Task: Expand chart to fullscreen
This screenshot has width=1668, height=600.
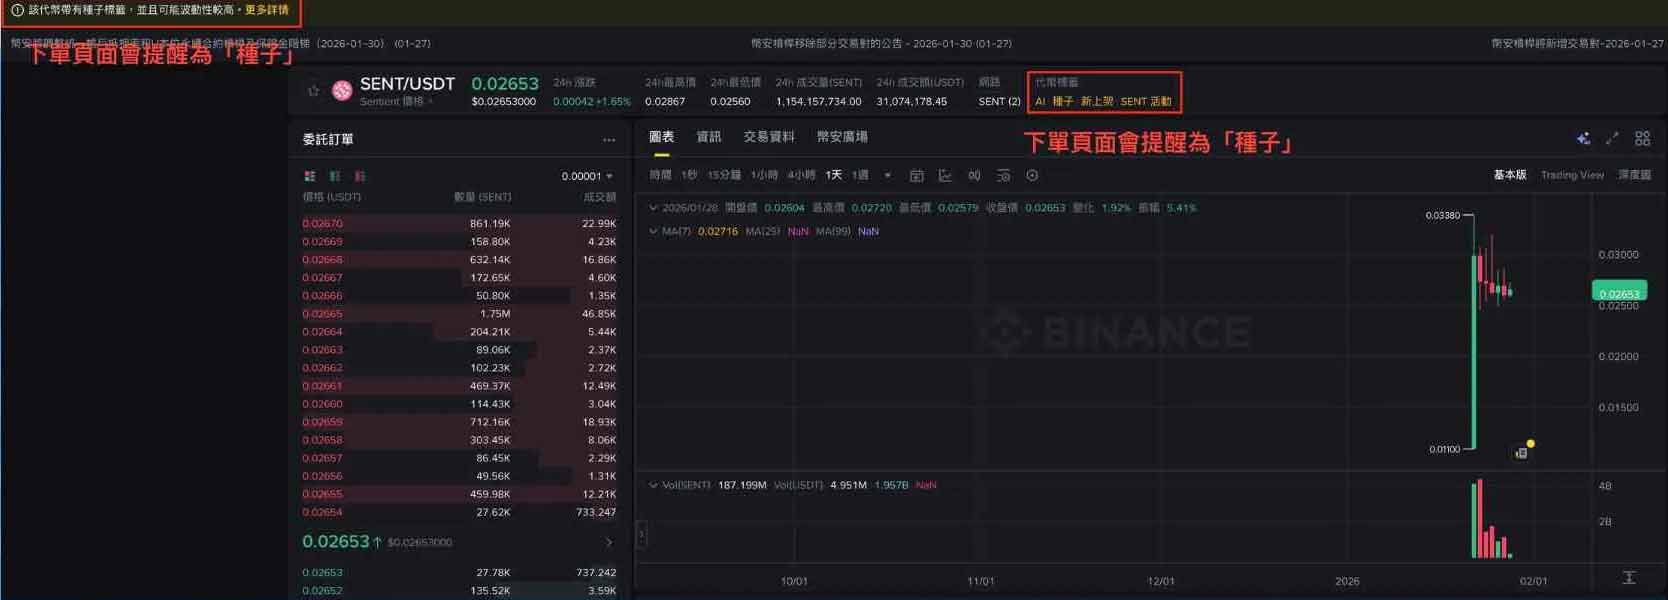Action: [1612, 139]
